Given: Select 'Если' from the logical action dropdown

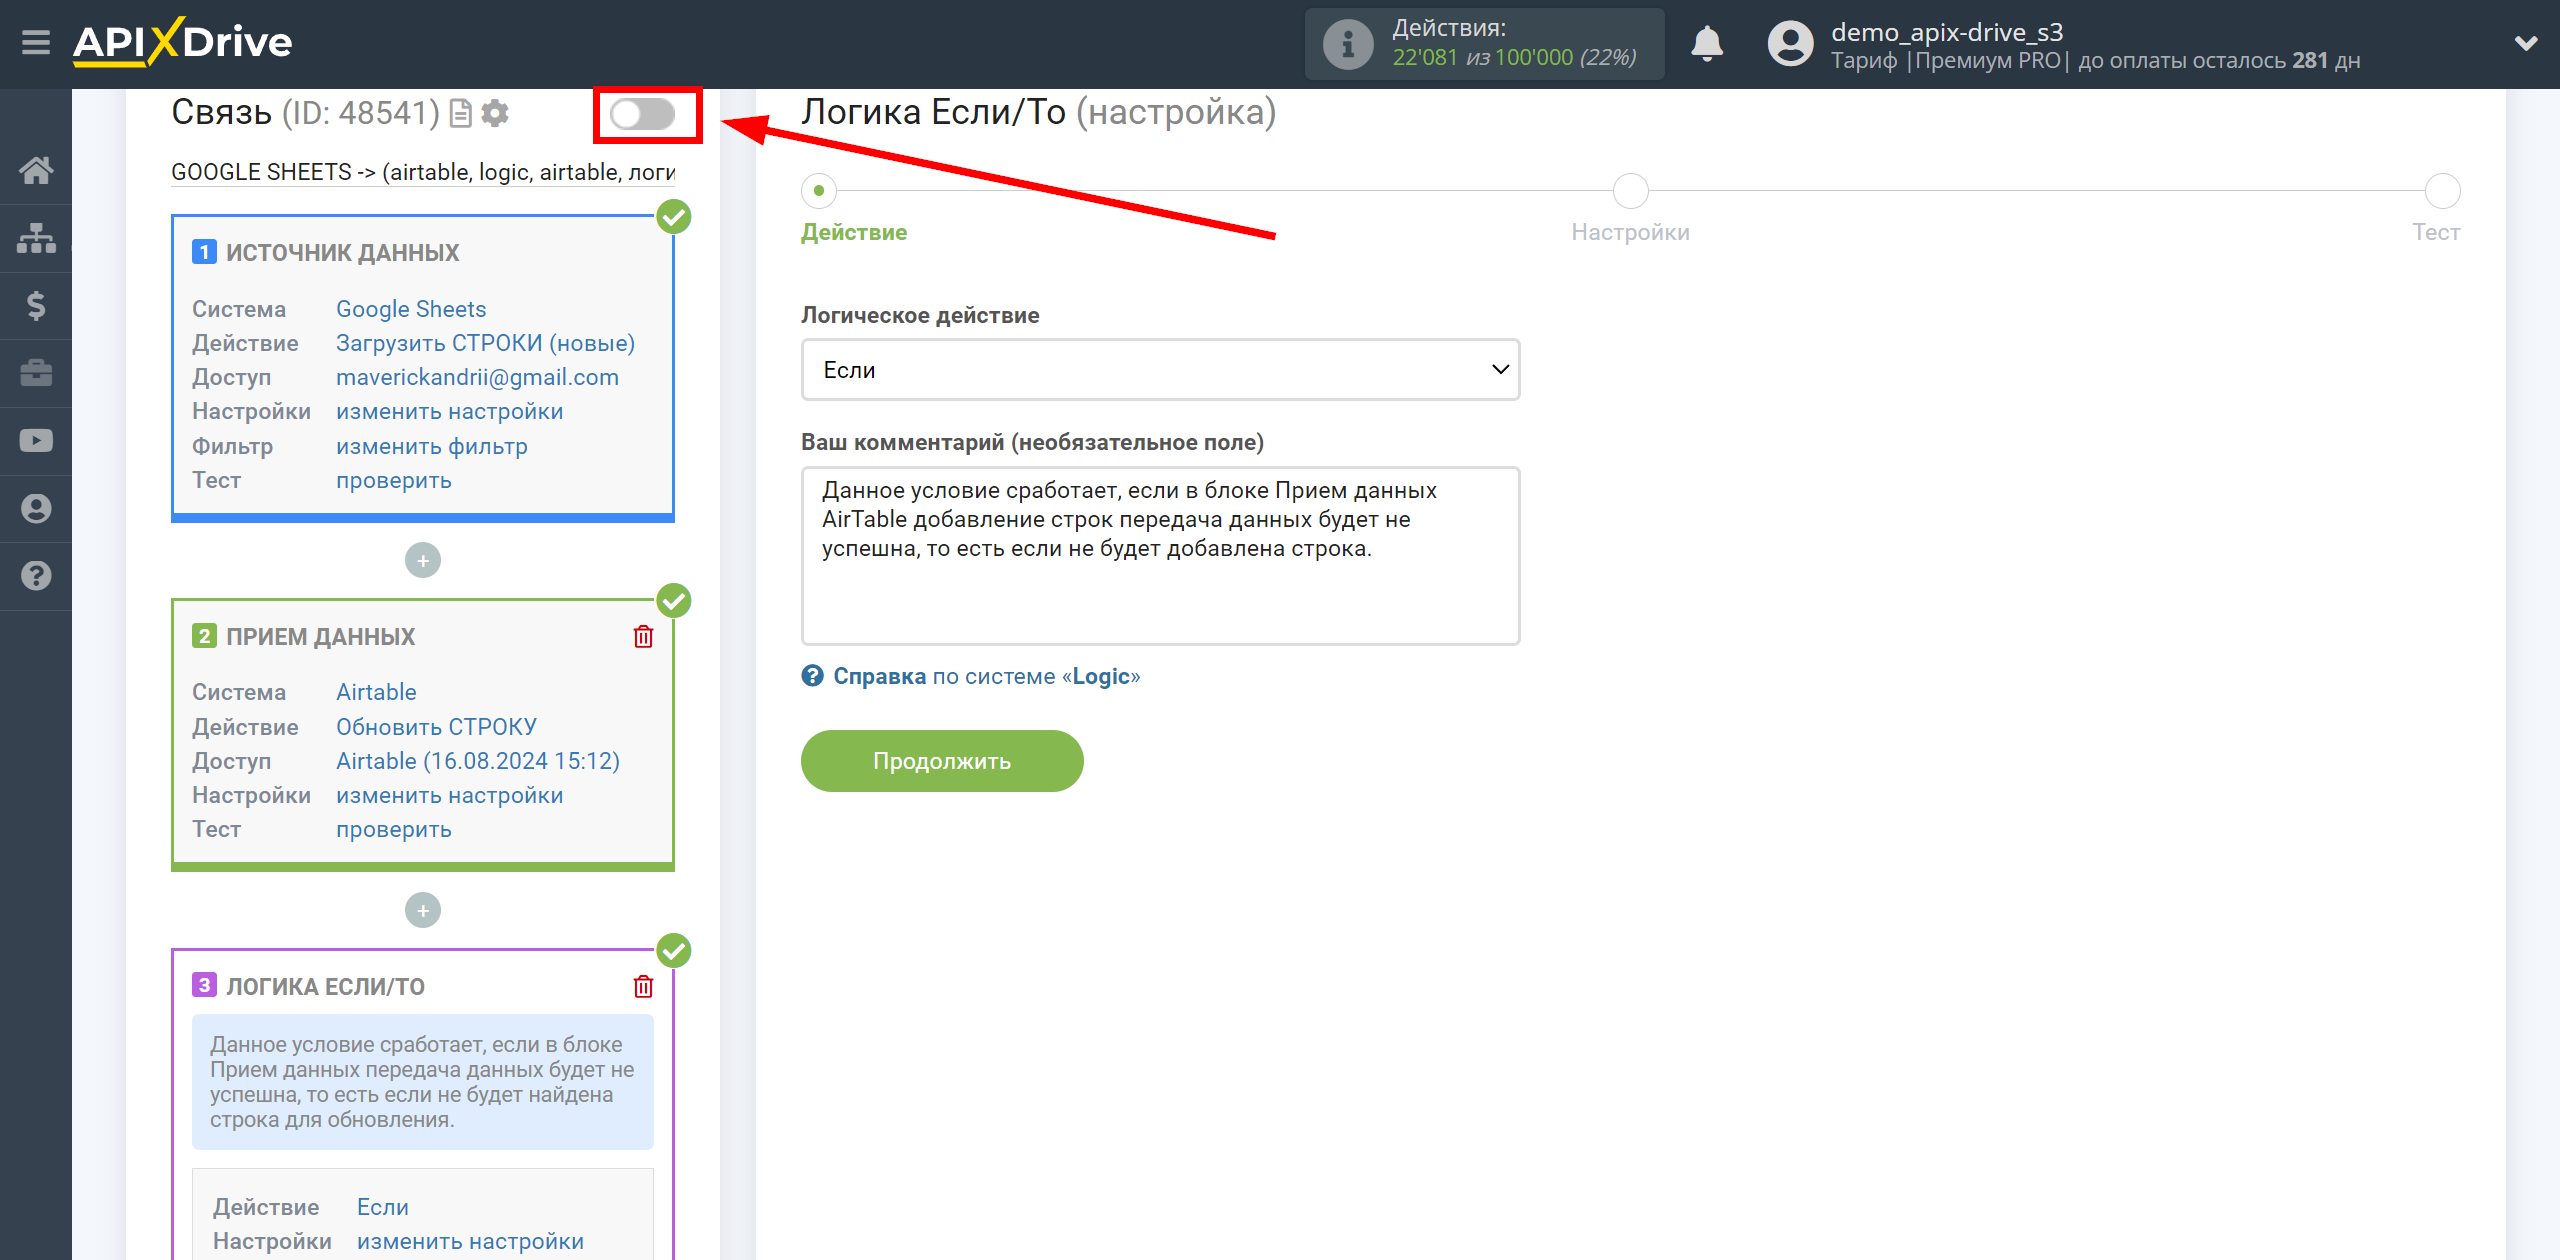Looking at the screenshot, I should pos(1161,369).
